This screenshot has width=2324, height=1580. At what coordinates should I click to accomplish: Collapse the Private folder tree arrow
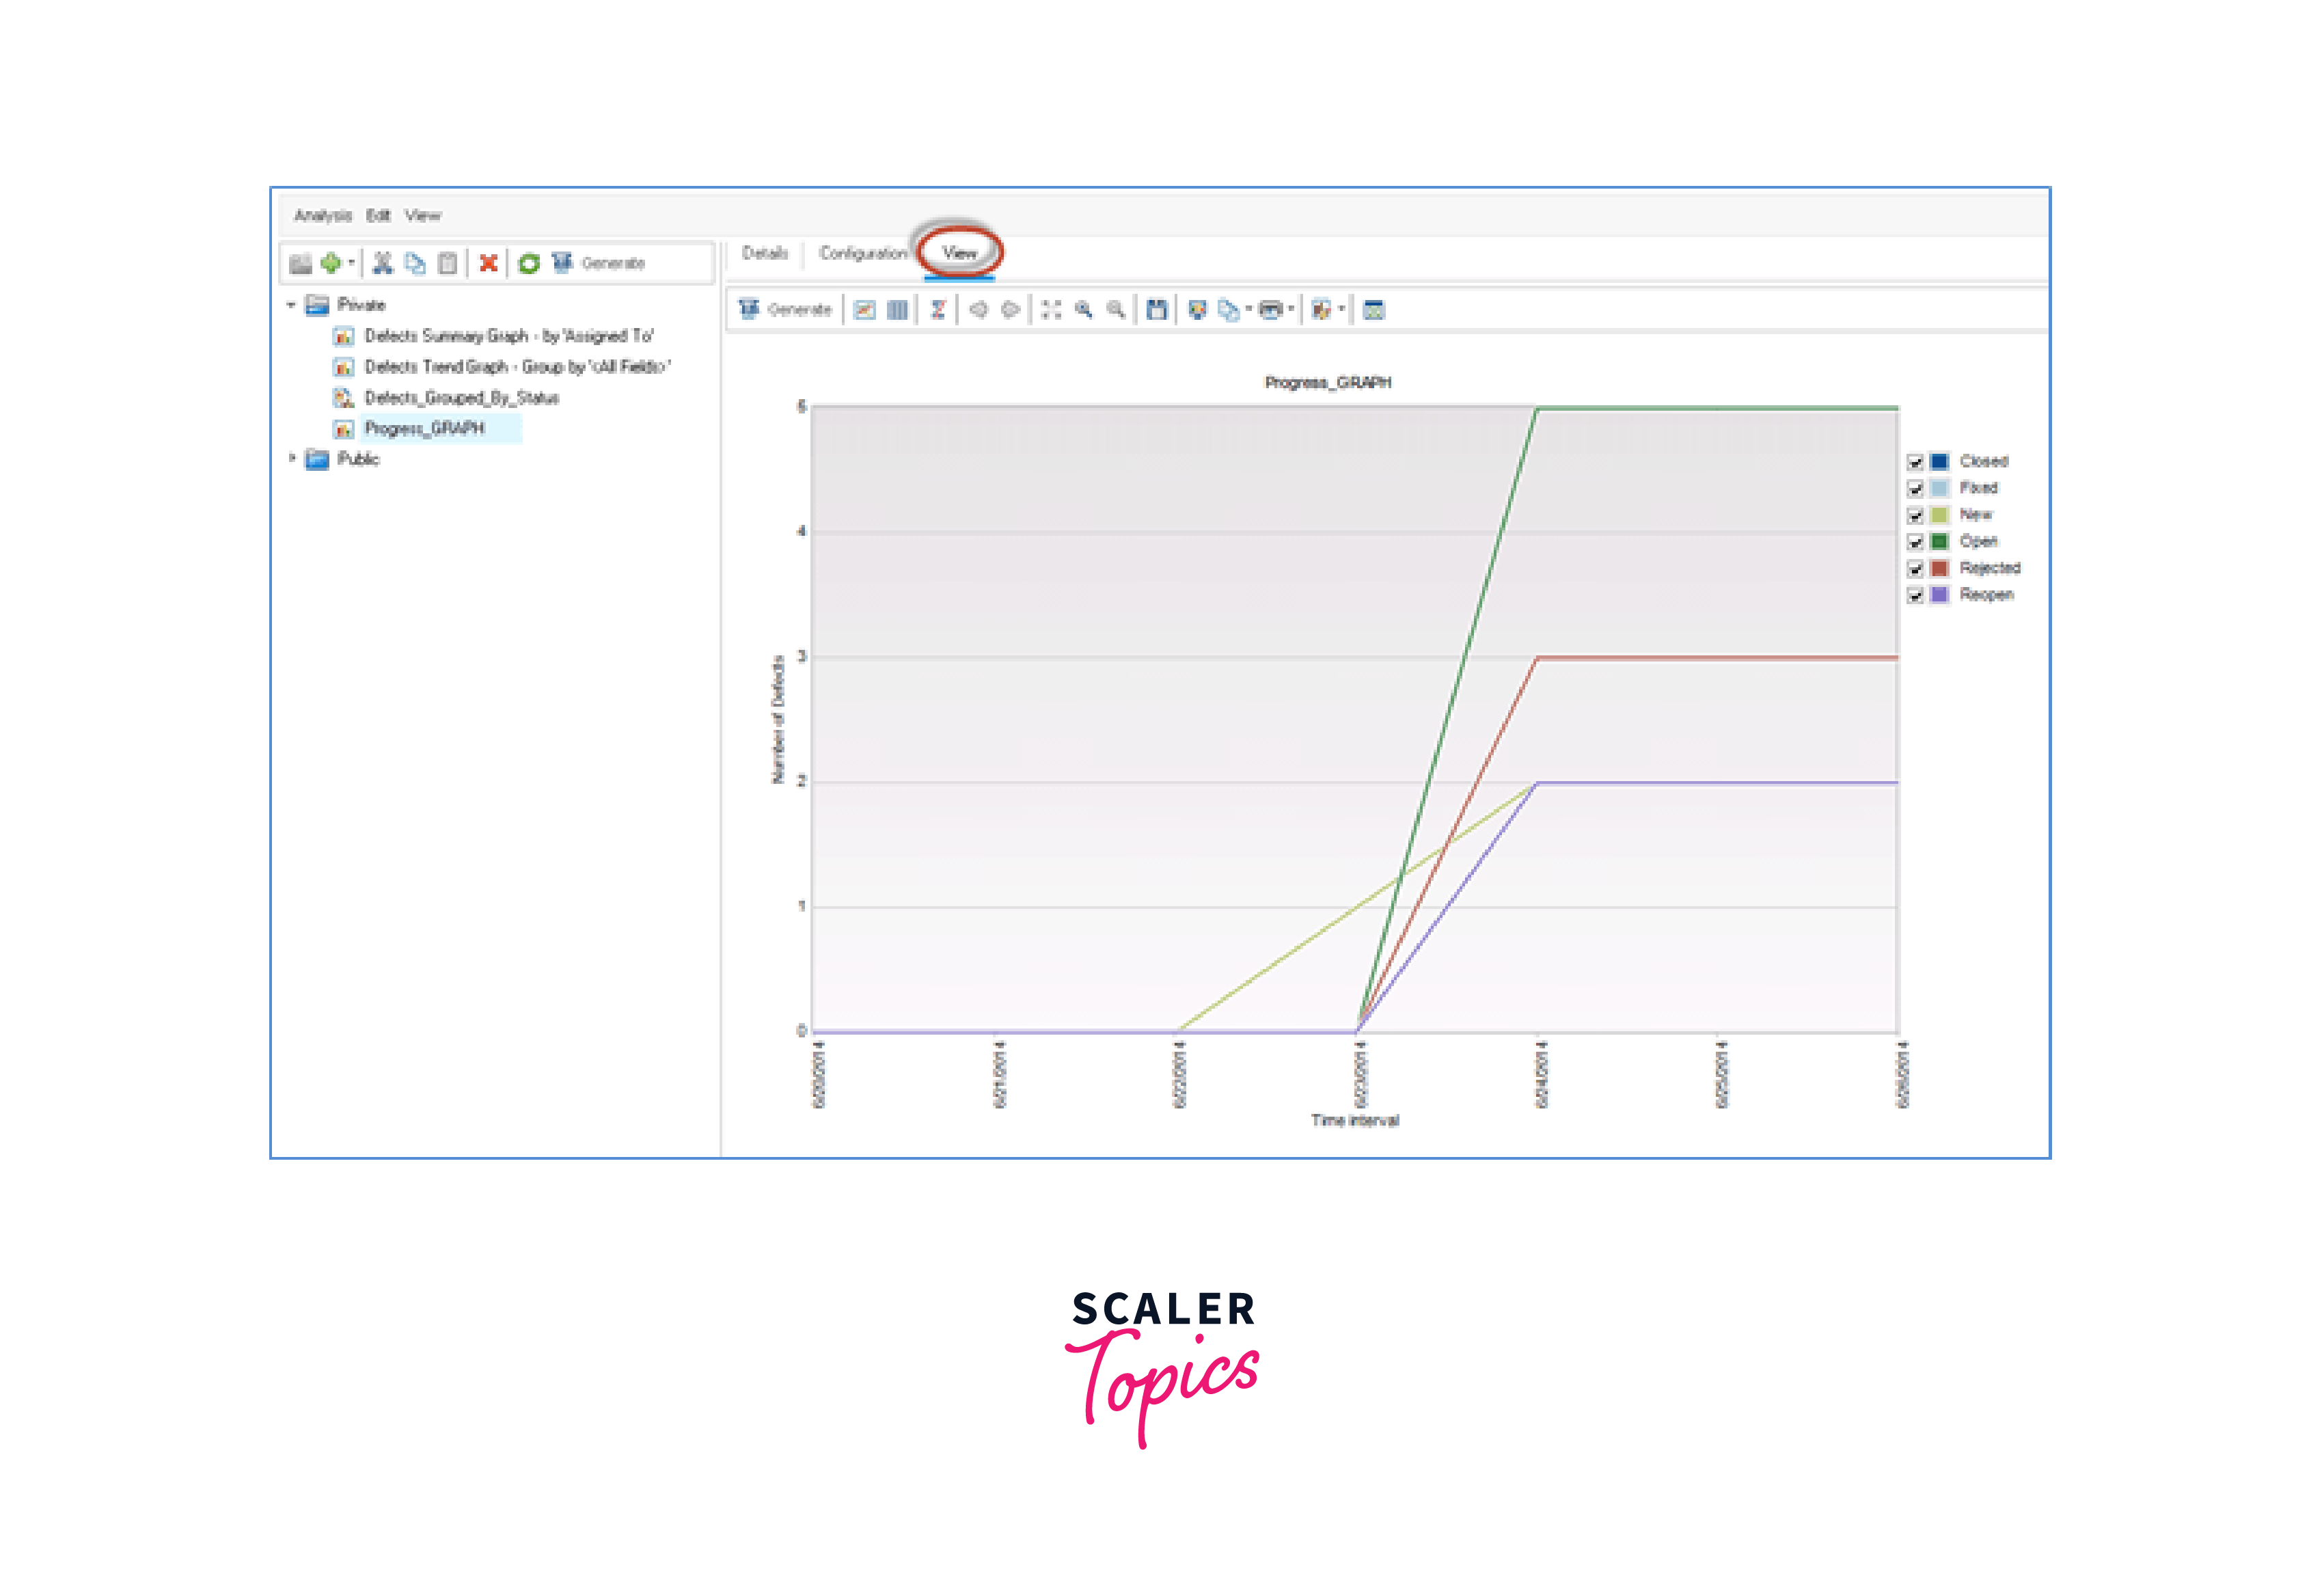pos(291,304)
